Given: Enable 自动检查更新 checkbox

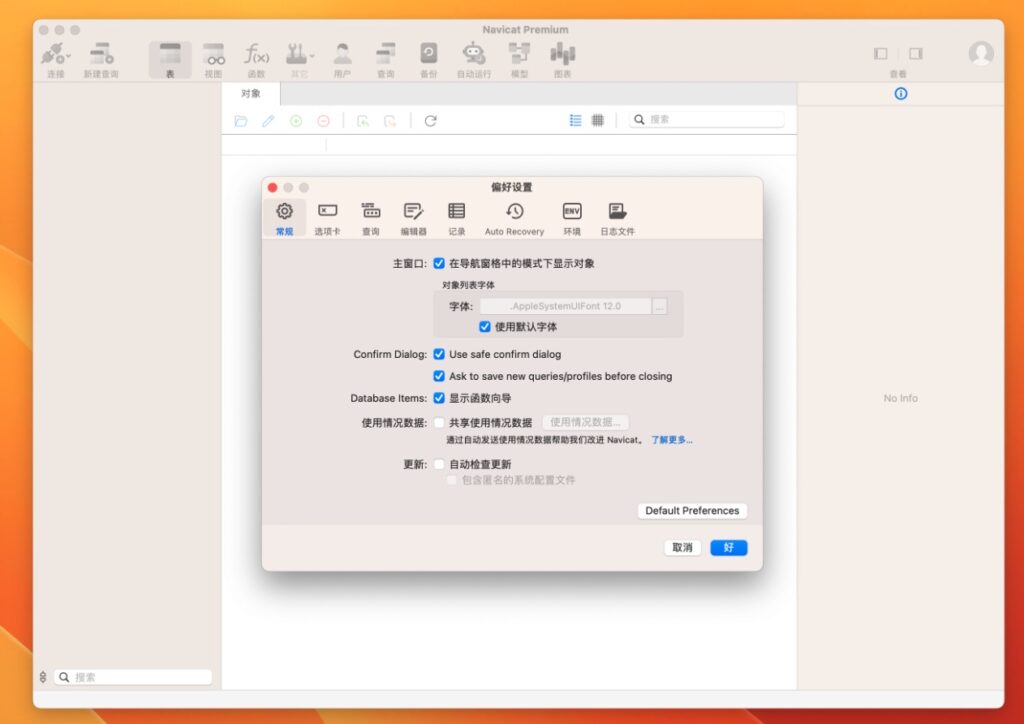Looking at the screenshot, I should (439, 464).
